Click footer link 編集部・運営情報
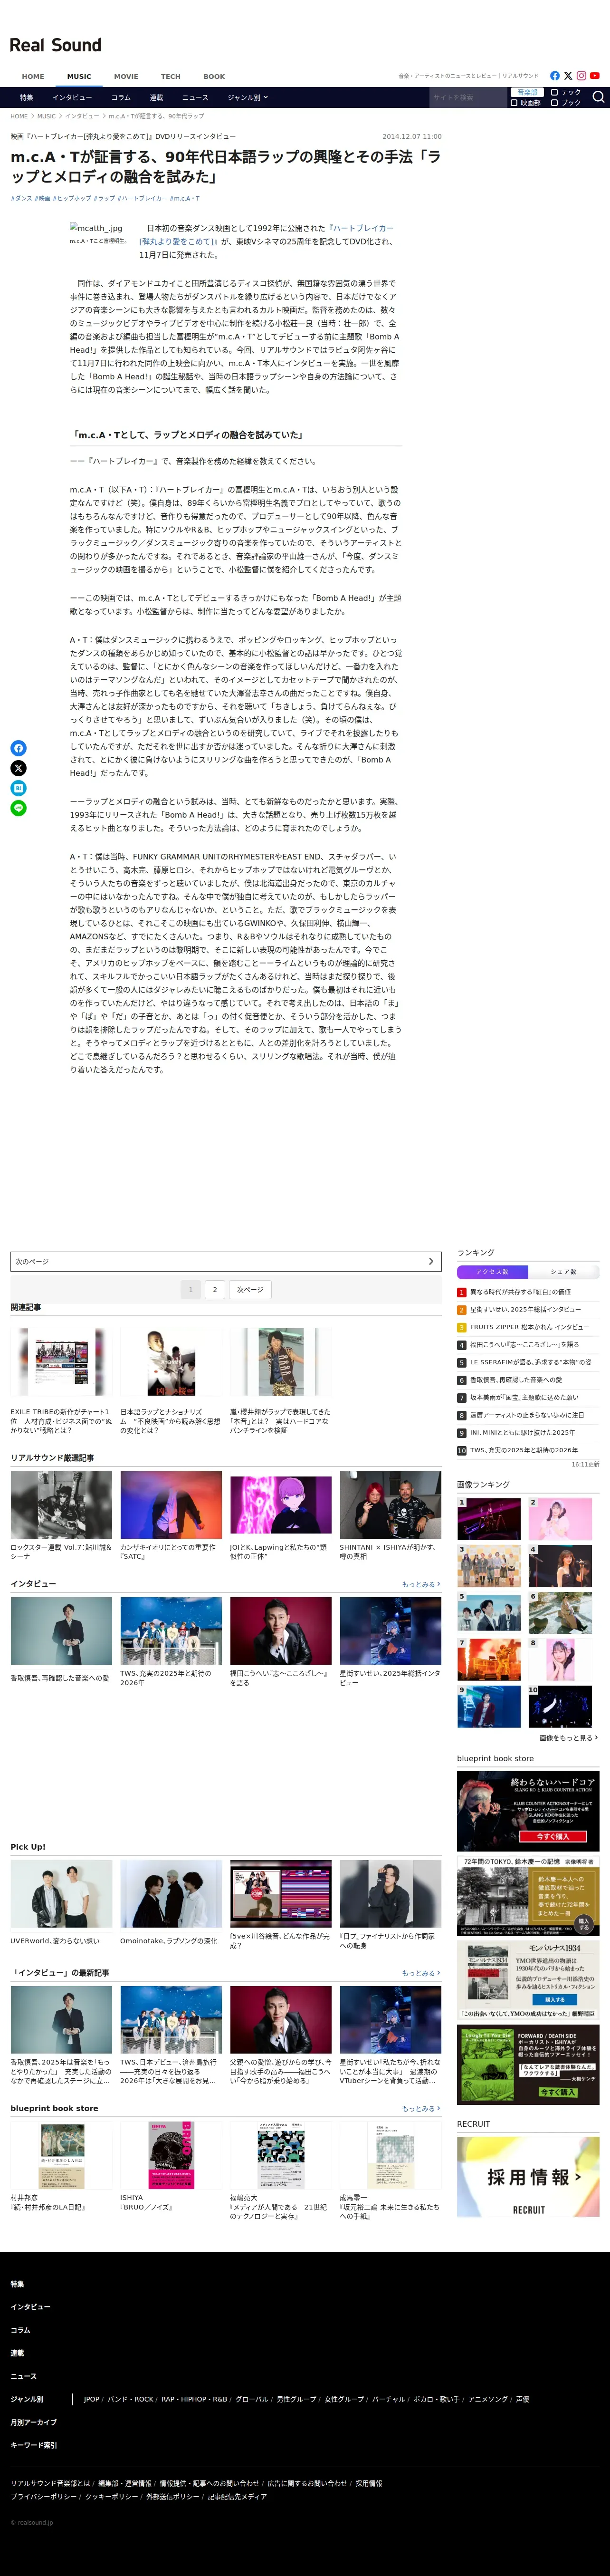 coord(125,2483)
